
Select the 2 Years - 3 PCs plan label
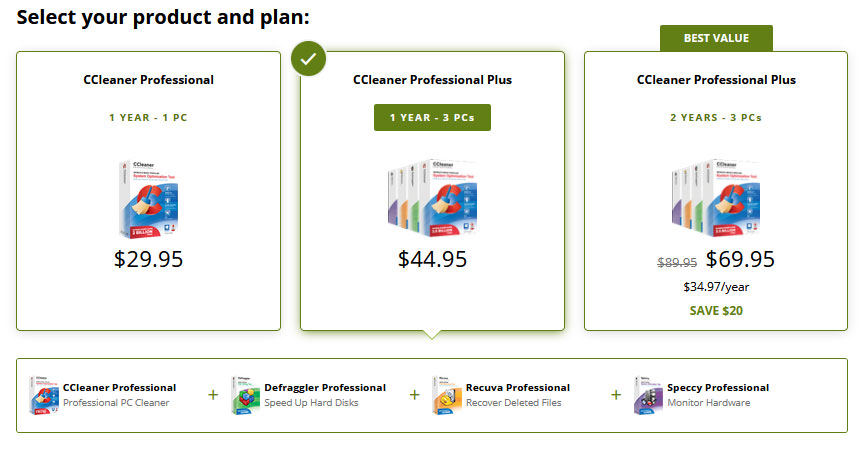tap(716, 117)
